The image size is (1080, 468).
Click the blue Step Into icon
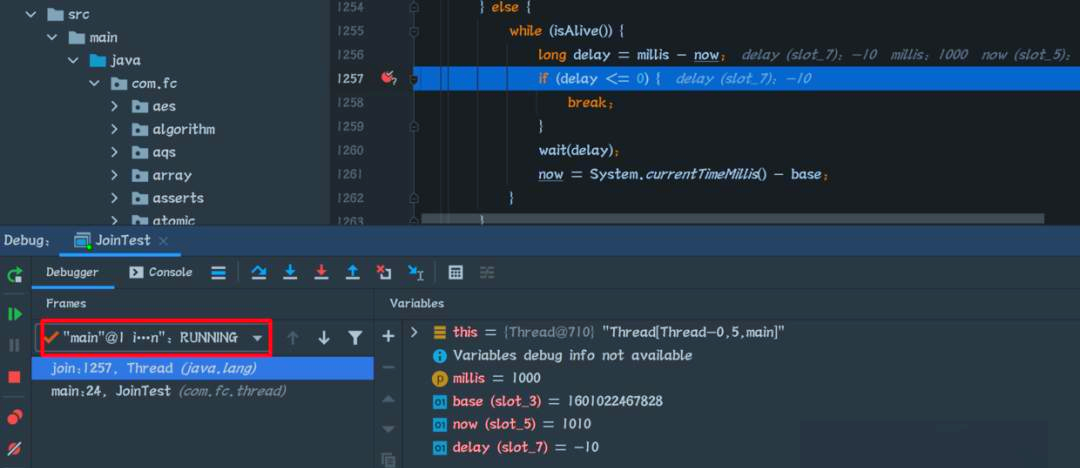[x=290, y=273]
